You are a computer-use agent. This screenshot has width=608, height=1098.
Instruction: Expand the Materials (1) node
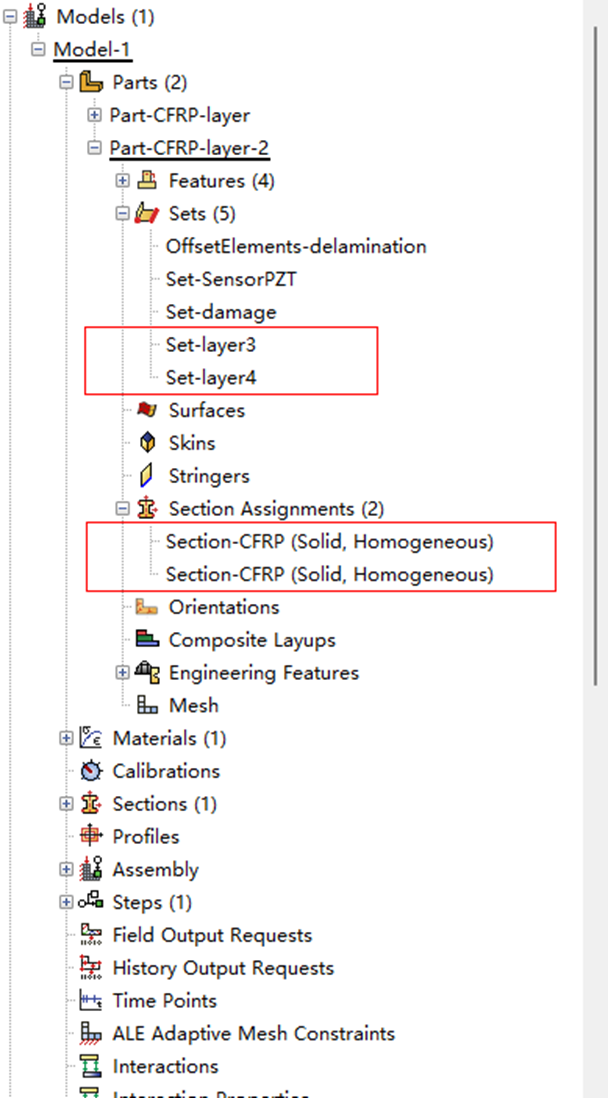point(67,738)
